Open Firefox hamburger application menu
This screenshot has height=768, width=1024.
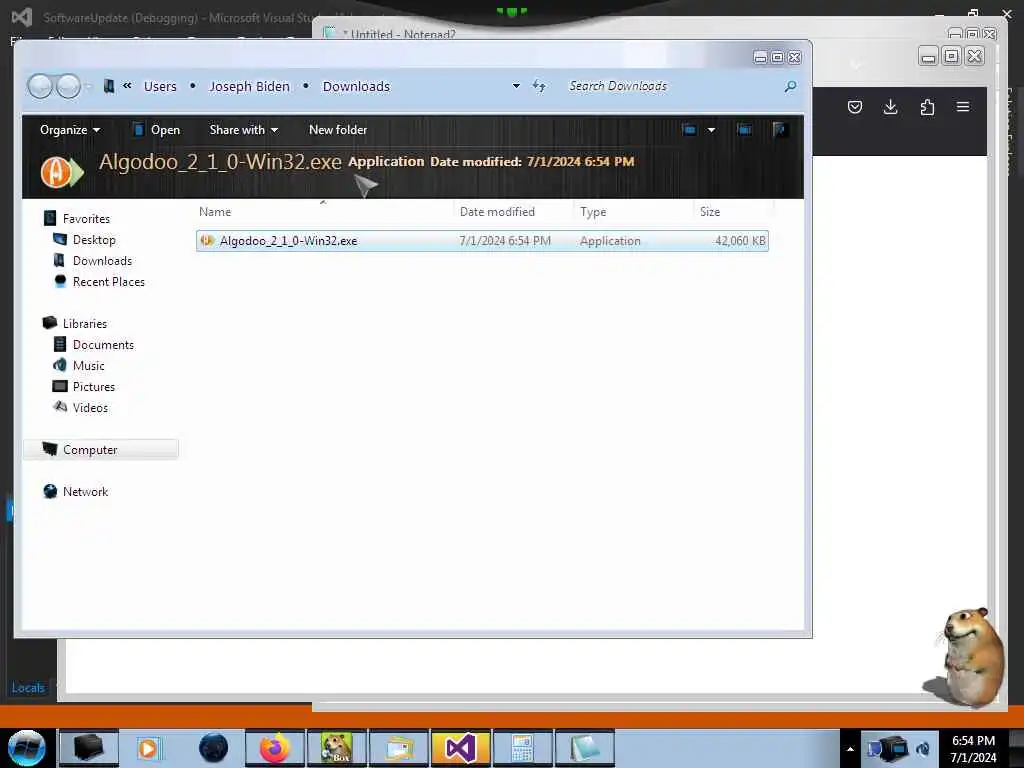(x=963, y=107)
